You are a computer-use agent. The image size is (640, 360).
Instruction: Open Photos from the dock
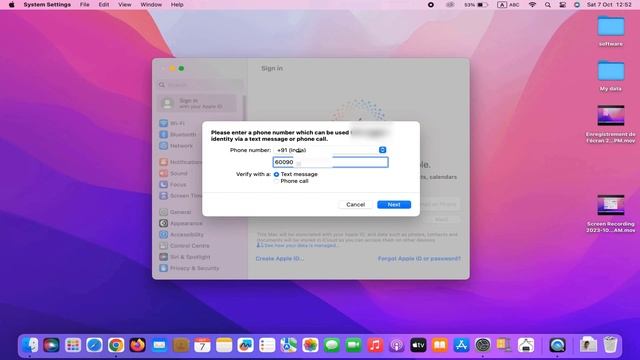[x=310, y=345]
